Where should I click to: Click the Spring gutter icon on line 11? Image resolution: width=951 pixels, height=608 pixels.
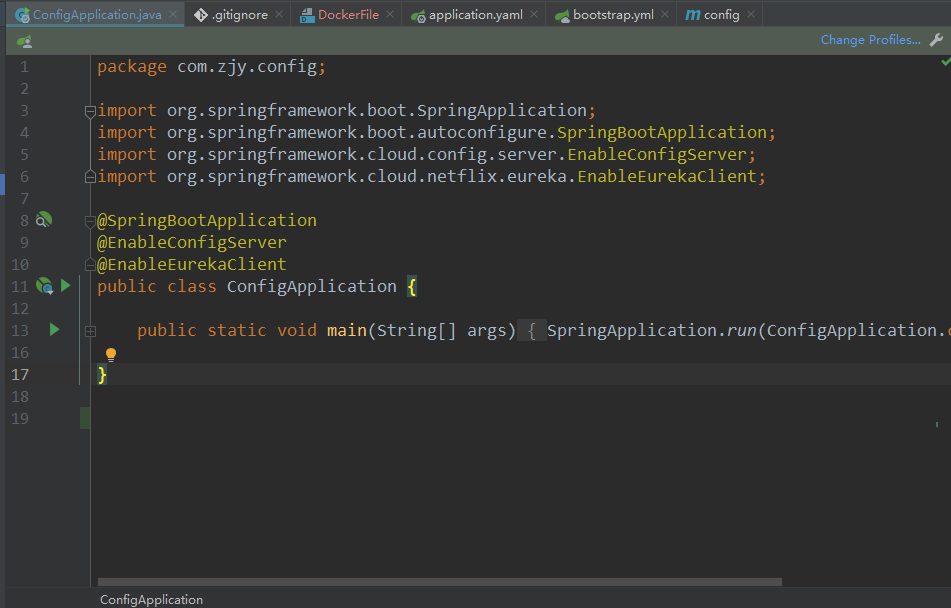(x=45, y=285)
